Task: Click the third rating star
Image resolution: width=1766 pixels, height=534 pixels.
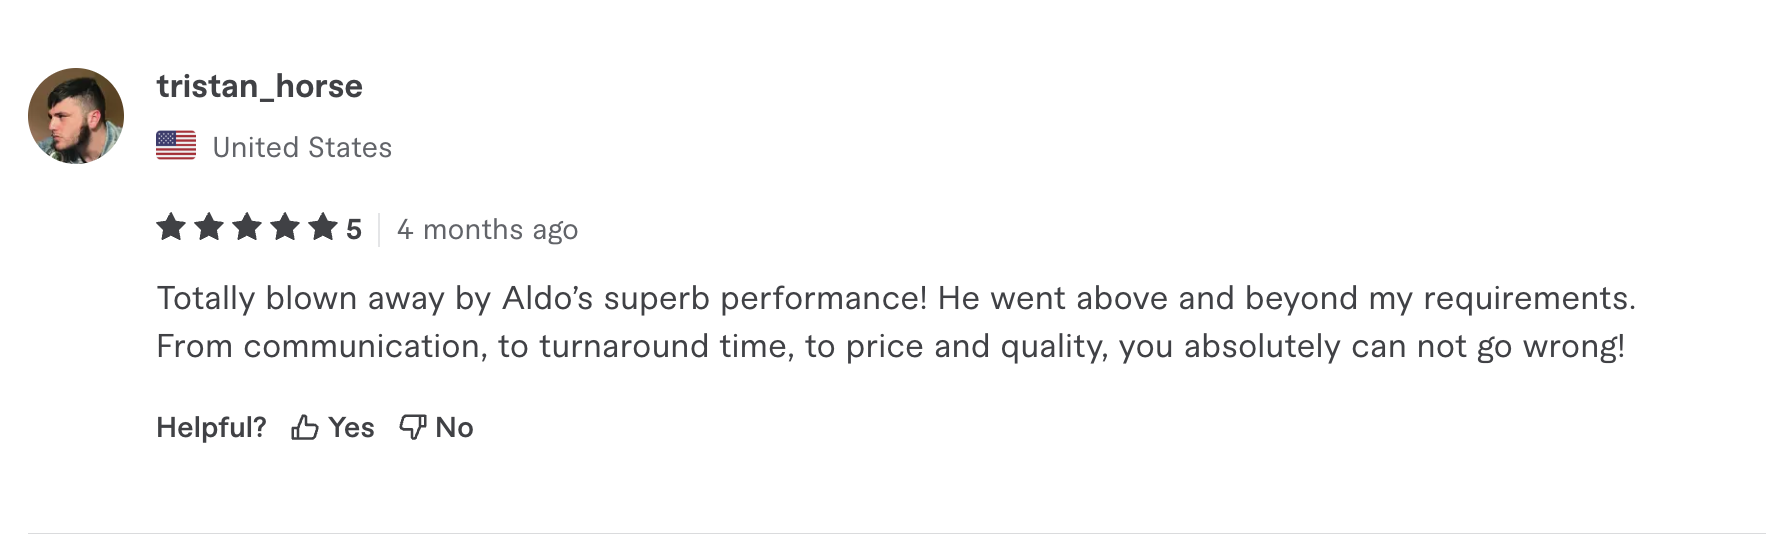Action: (247, 228)
